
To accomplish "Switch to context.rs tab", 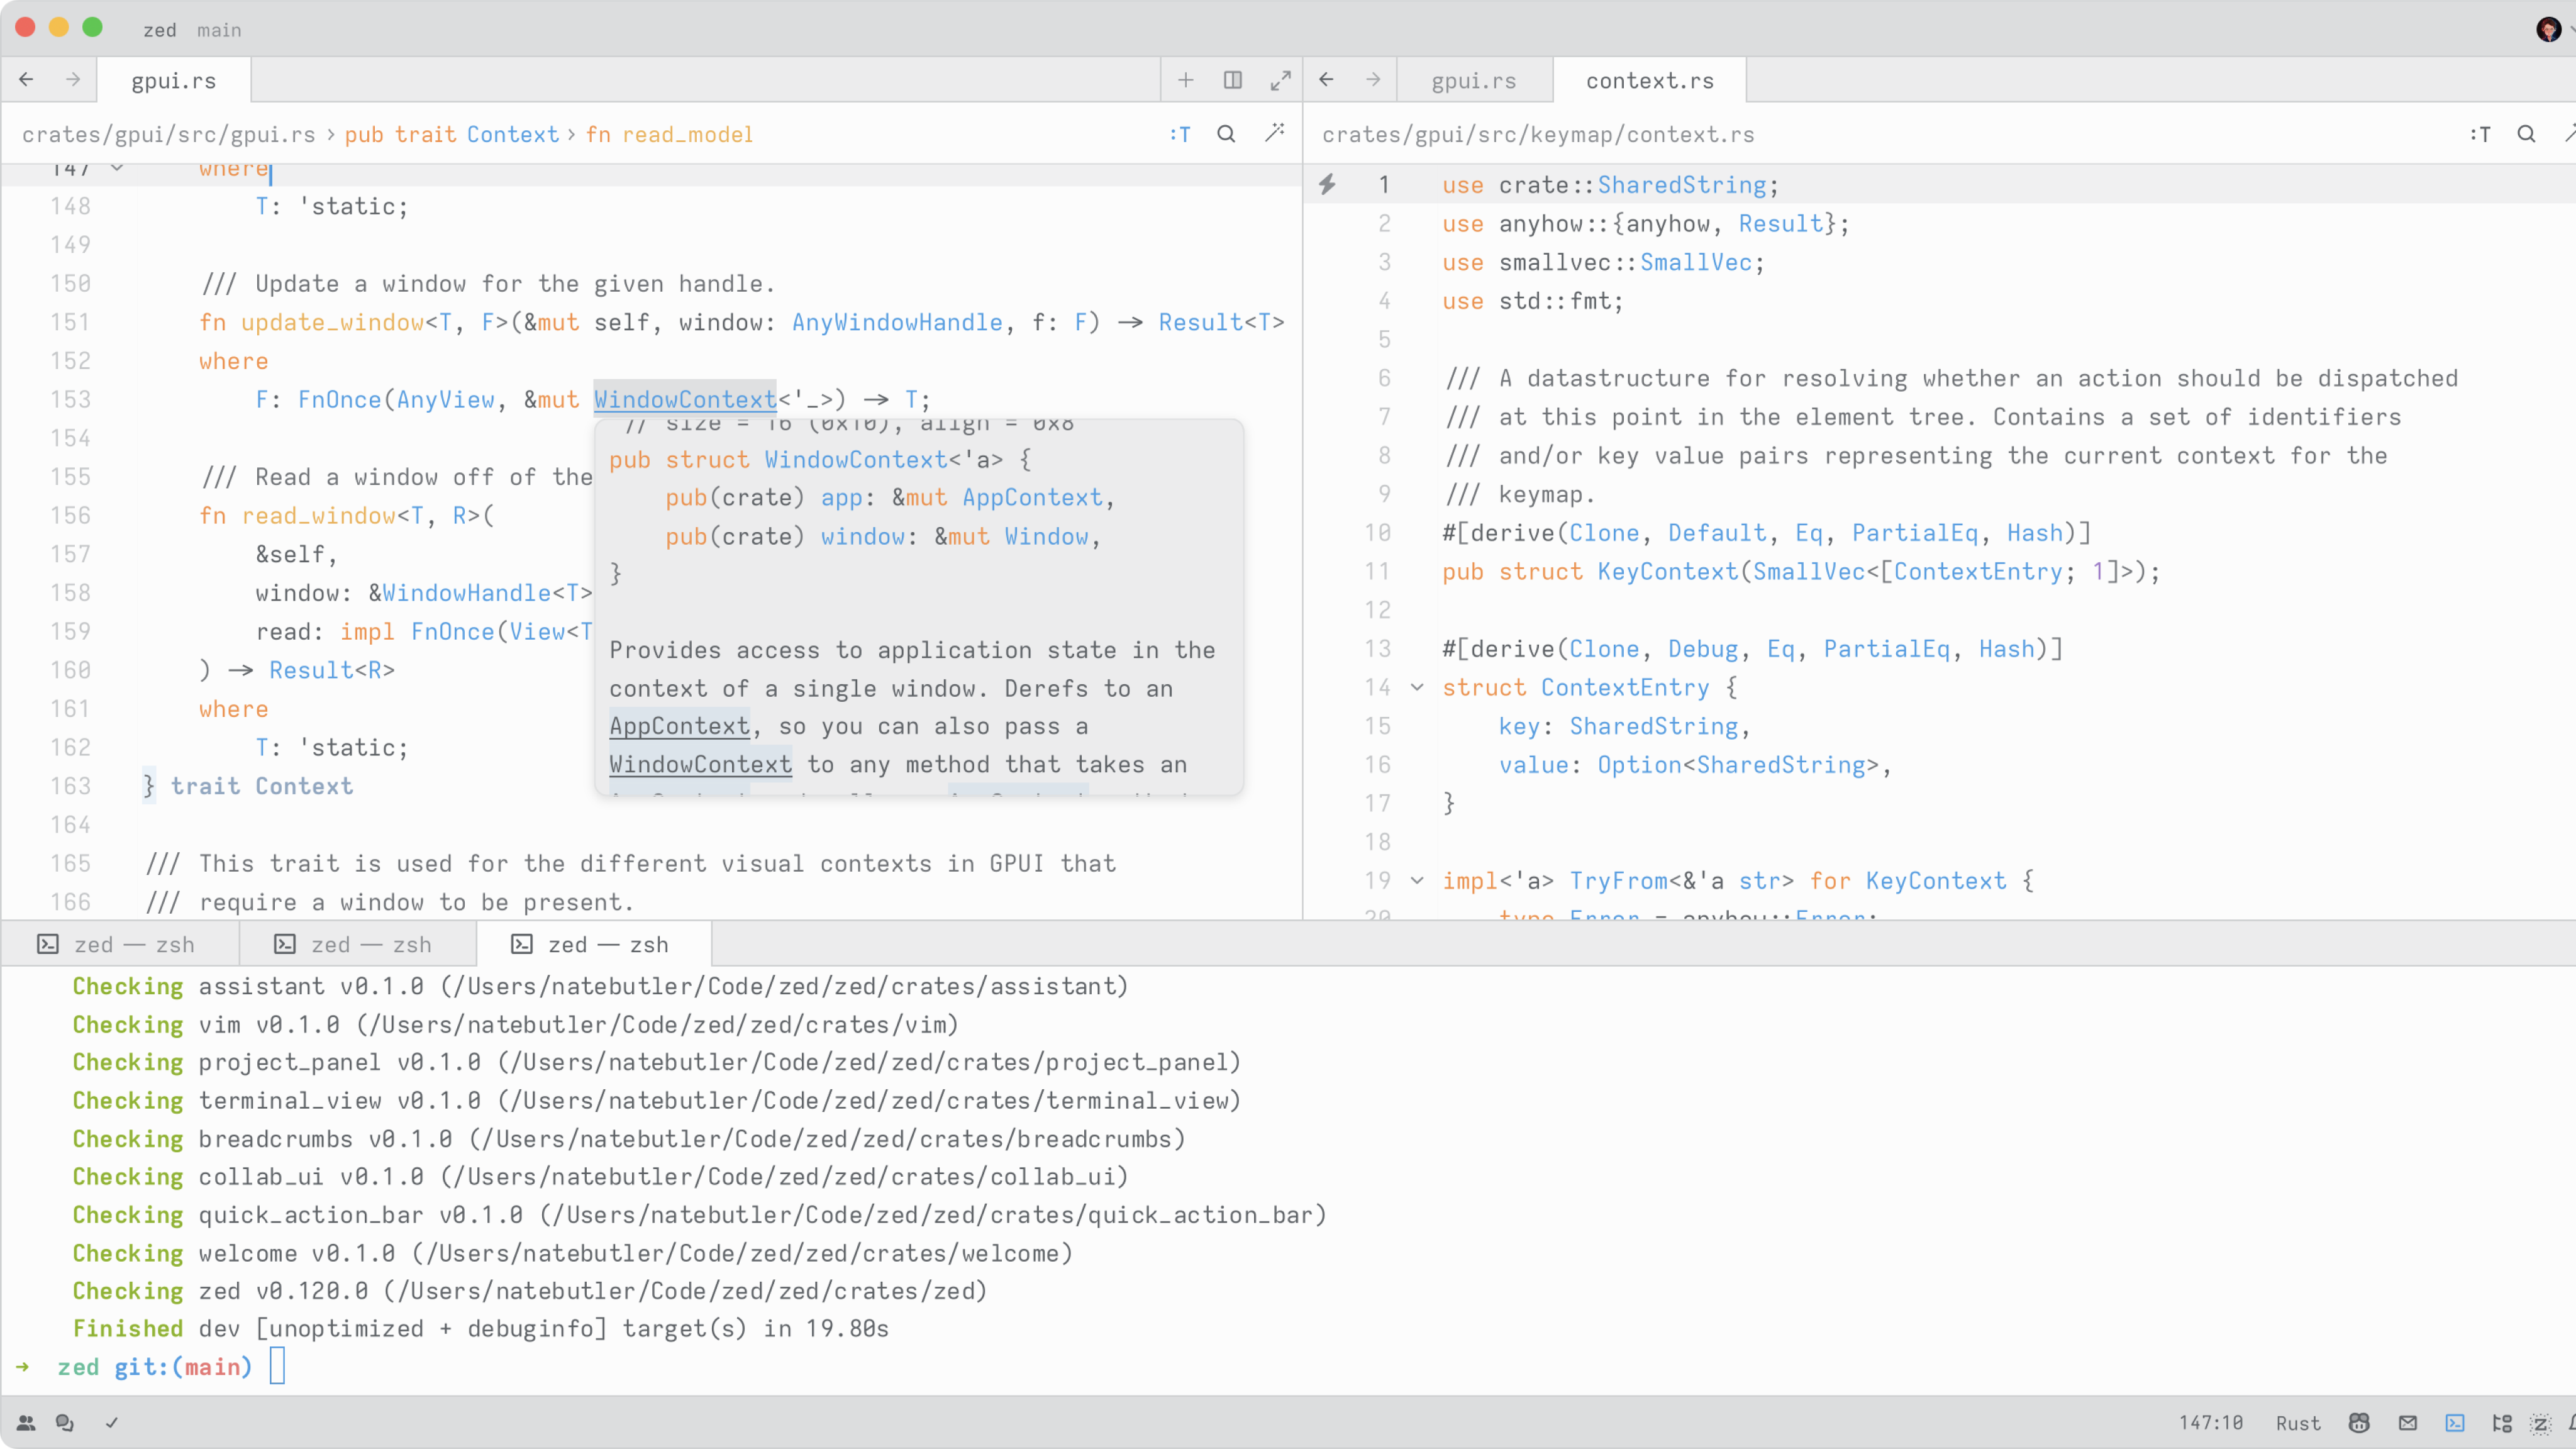I will point(1649,81).
